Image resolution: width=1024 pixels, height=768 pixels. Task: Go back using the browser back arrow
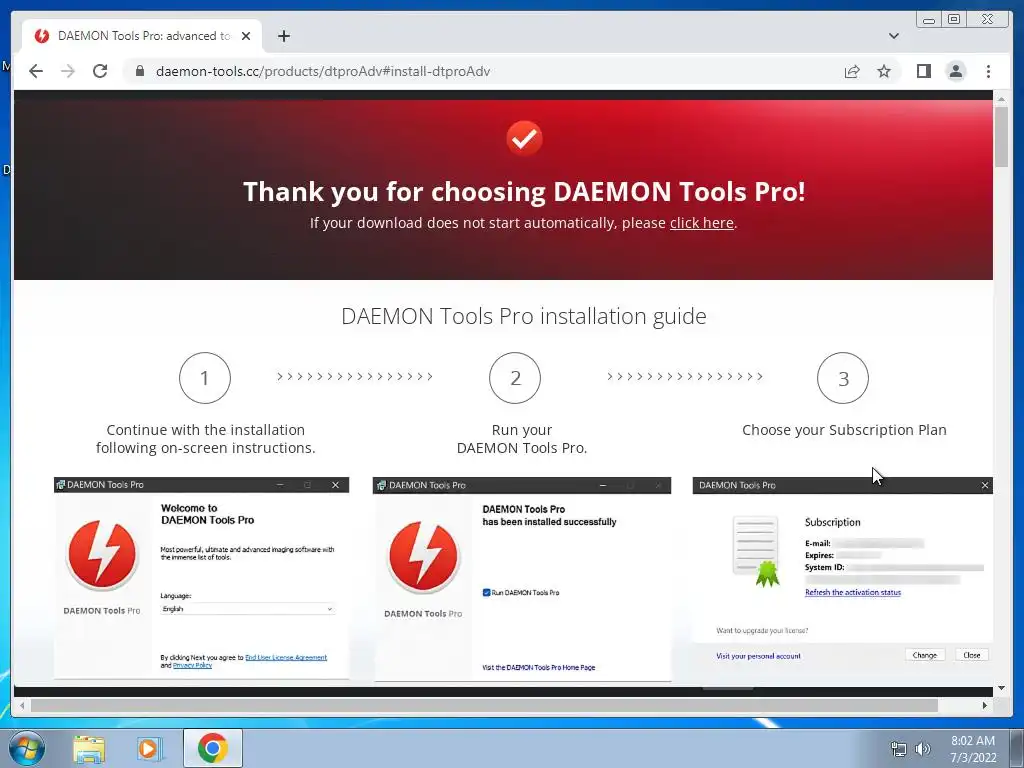[x=36, y=71]
